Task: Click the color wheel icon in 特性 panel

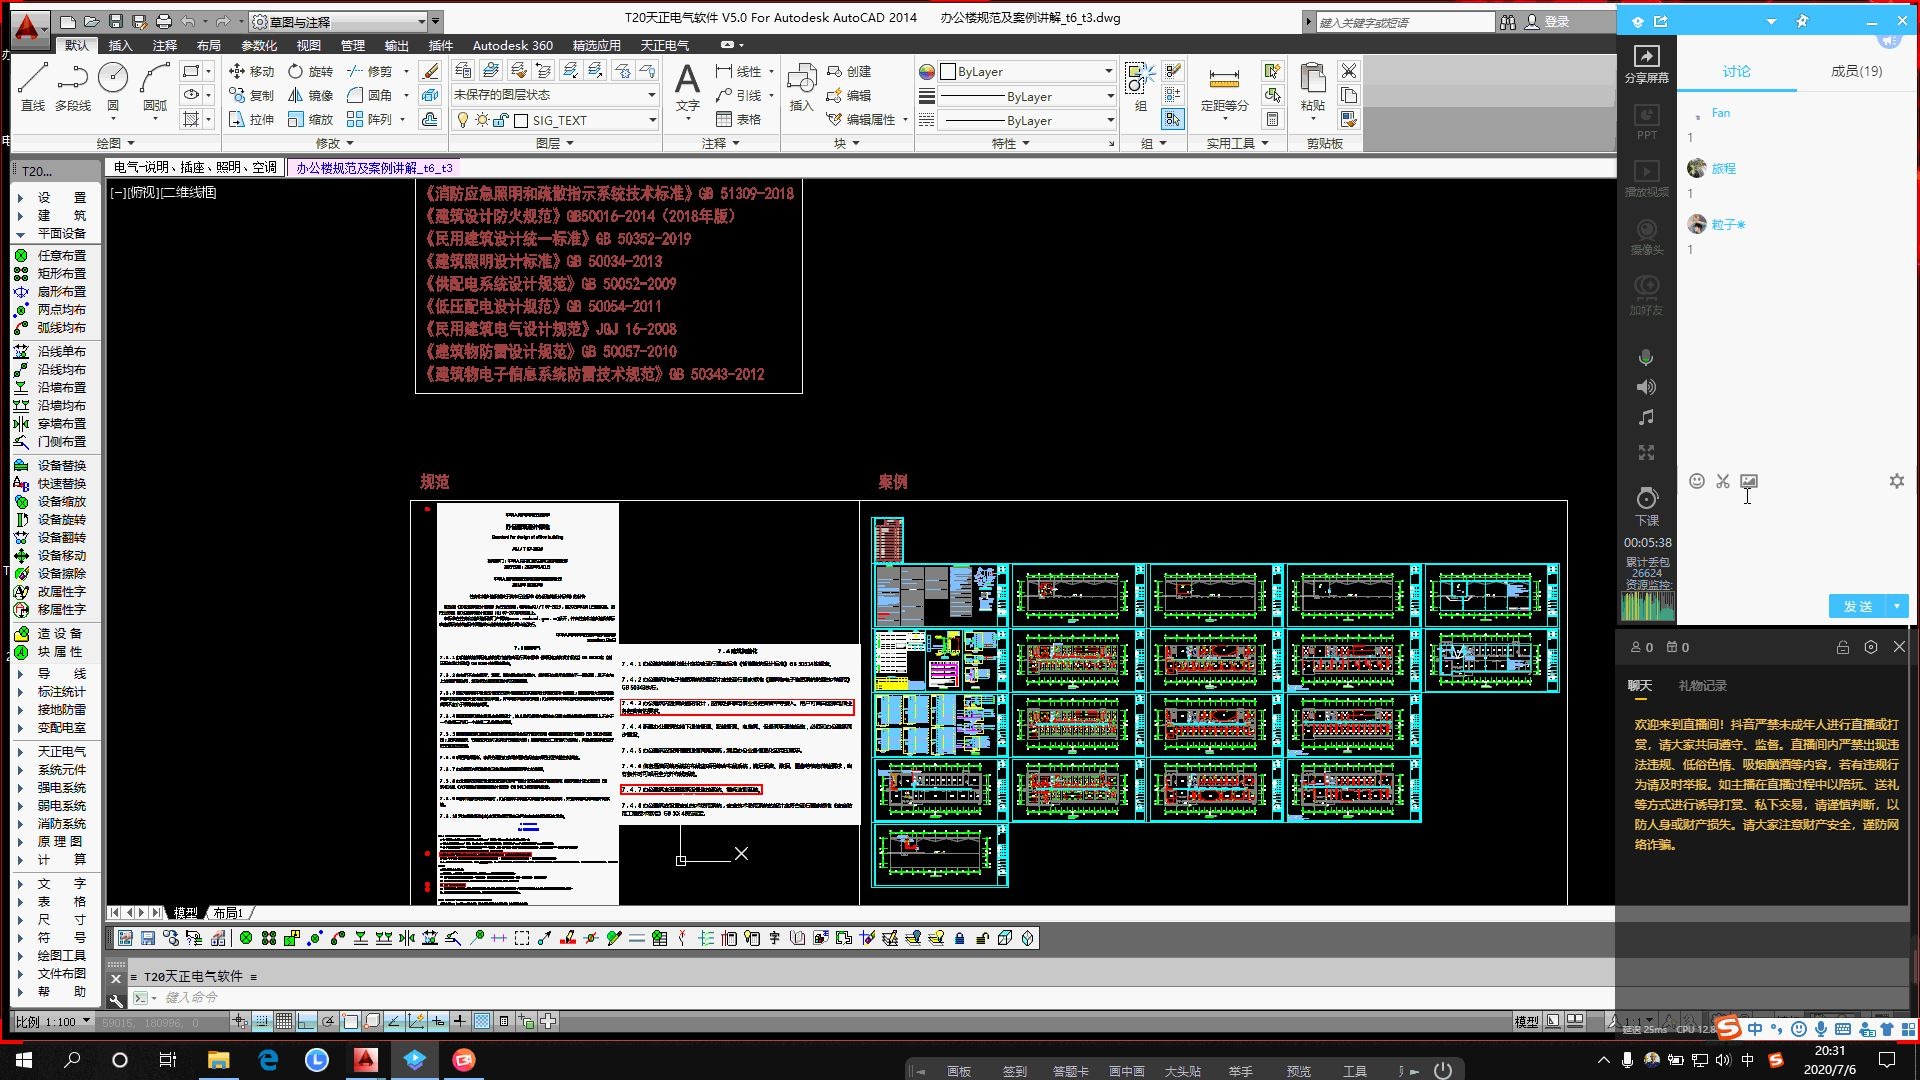Action: (x=927, y=71)
